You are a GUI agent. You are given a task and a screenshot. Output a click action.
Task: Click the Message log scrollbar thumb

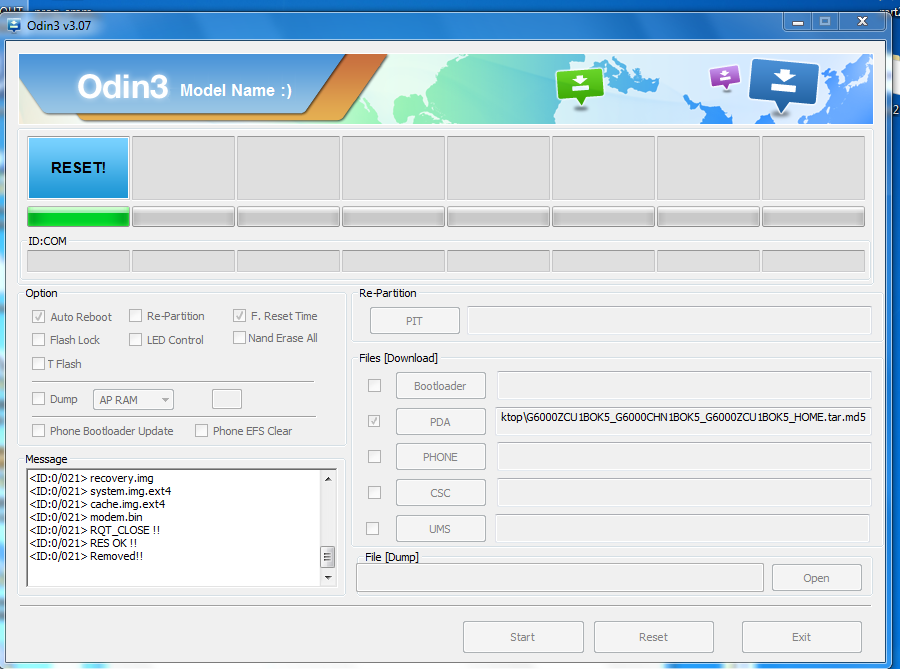(328, 557)
